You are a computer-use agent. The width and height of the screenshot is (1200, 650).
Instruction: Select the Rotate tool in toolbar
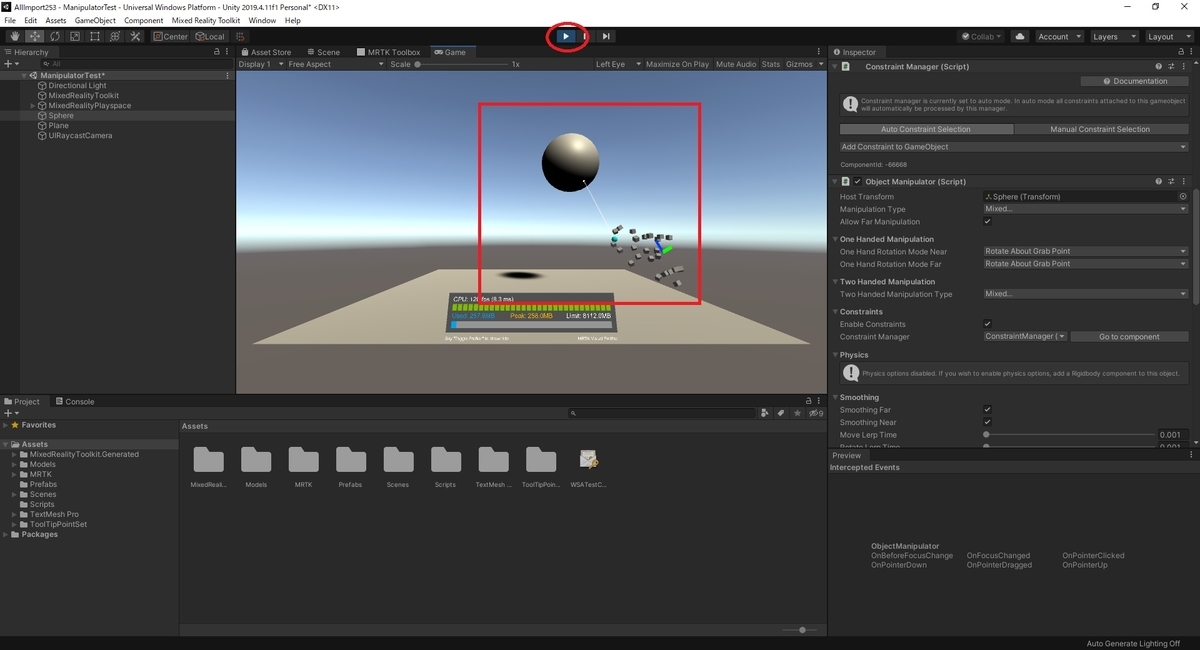pos(54,37)
